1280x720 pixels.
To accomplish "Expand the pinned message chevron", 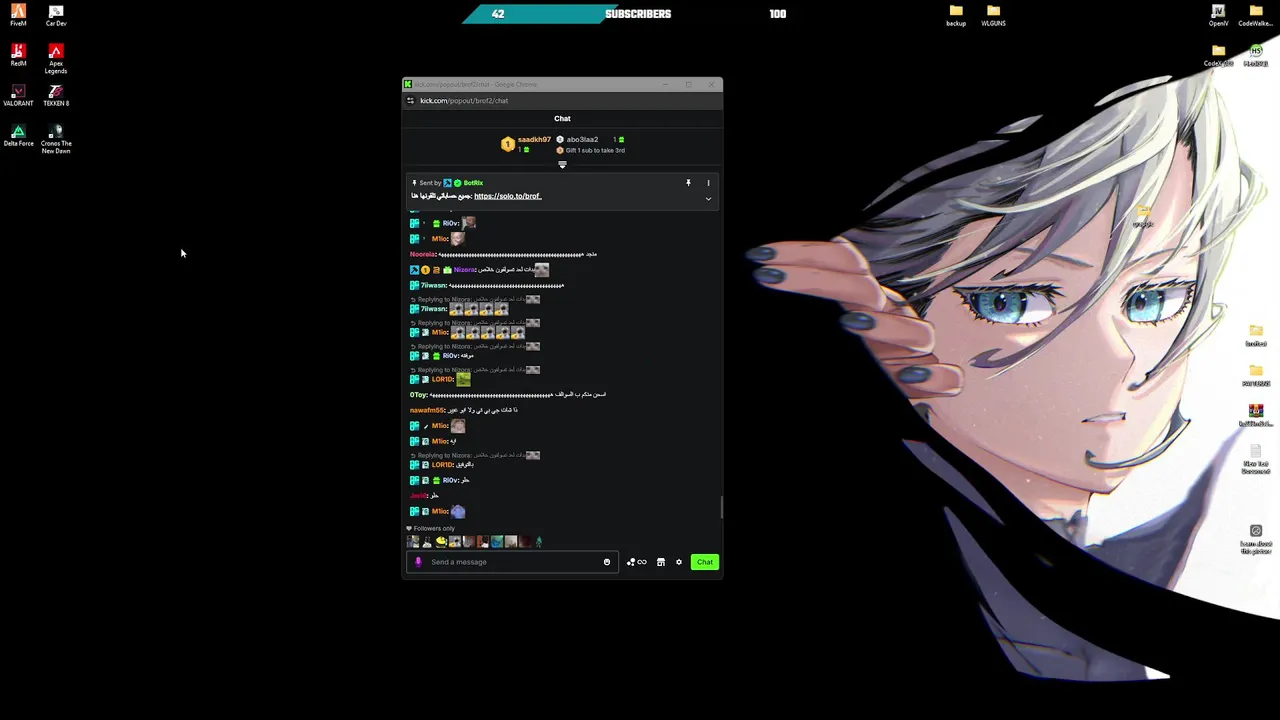I will (x=708, y=199).
